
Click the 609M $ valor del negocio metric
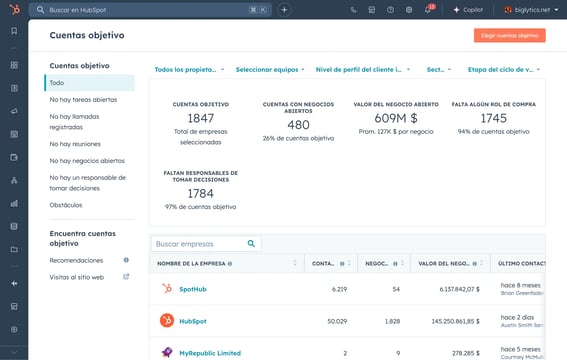396,118
